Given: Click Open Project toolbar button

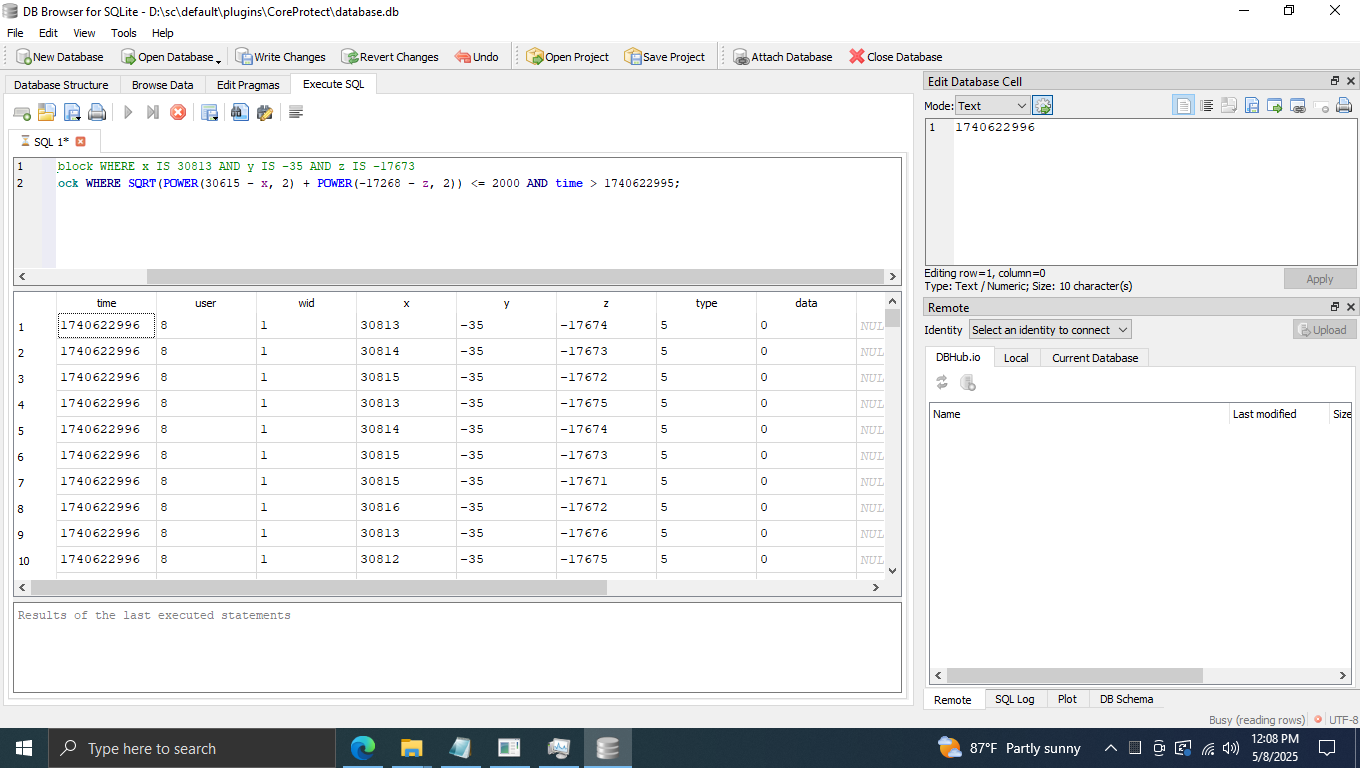Looking at the screenshot, I should pyautogui.click(x=568, y=57).
